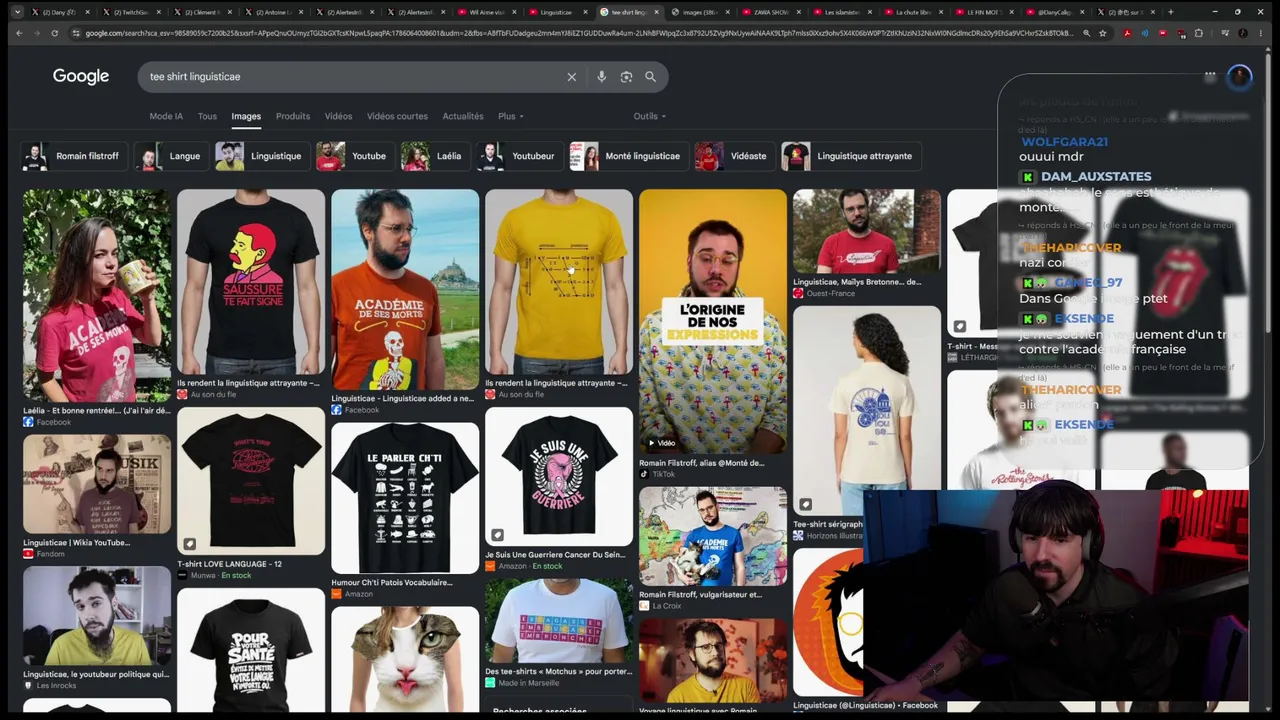This screenshot has height=720, width=1280.
Task: Open 'Romain Filstroff, vulgarisateur' La Croix link
Action: coord(700,595)
